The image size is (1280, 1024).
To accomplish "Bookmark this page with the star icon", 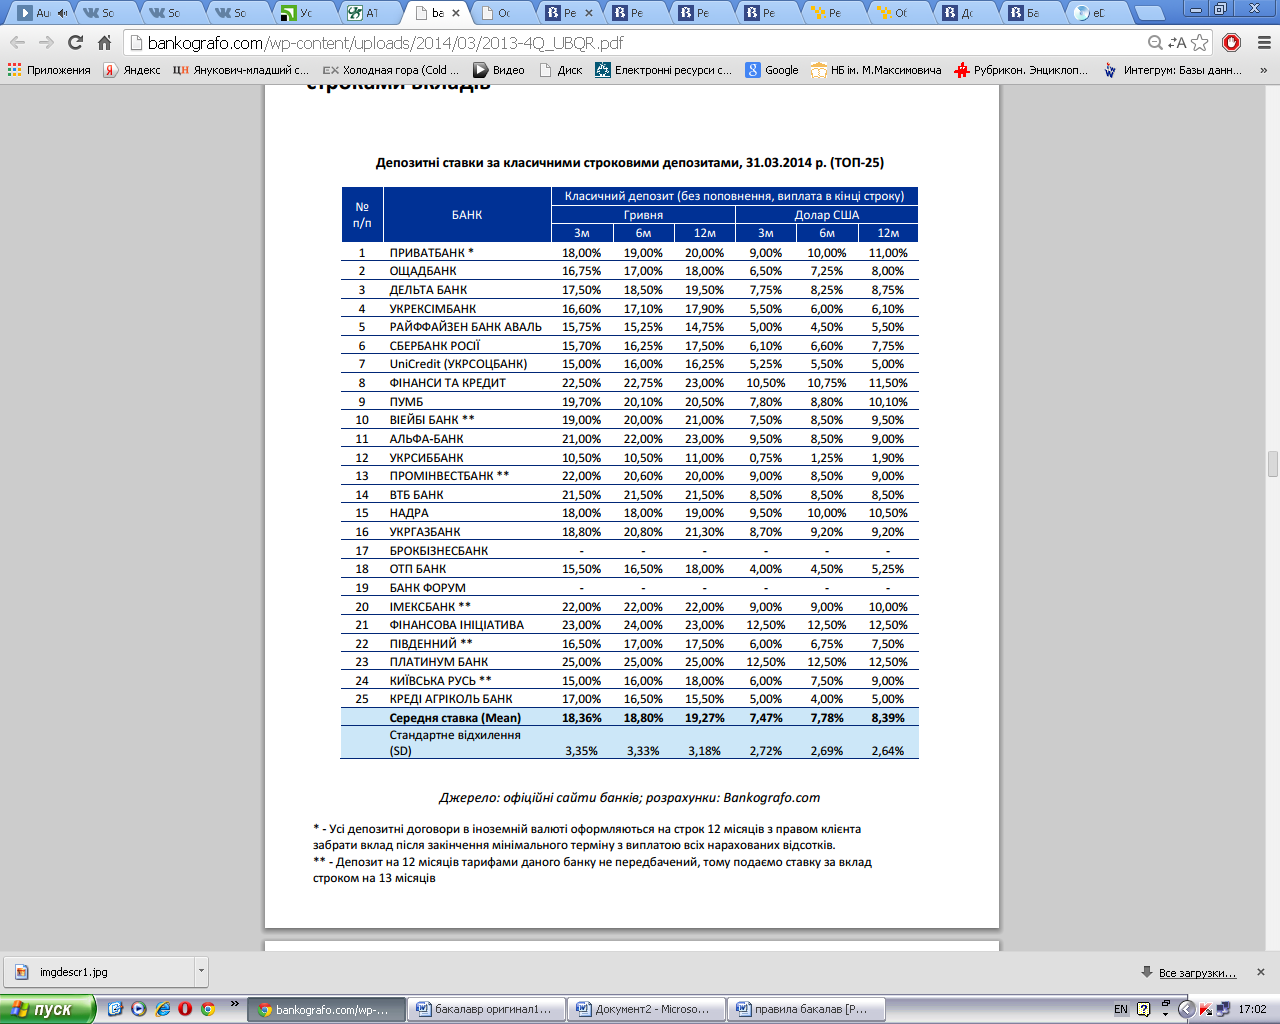I will (x=1200, y=43).
